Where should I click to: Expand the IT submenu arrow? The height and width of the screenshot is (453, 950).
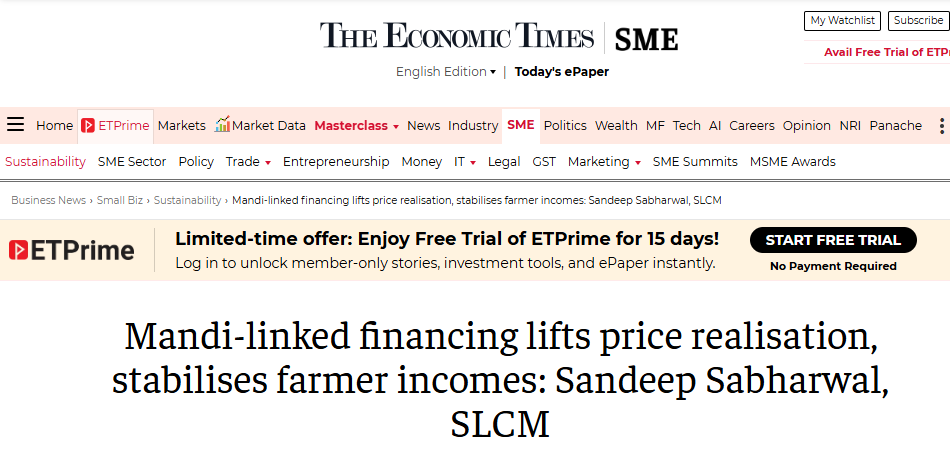click(x=474, y=162)
